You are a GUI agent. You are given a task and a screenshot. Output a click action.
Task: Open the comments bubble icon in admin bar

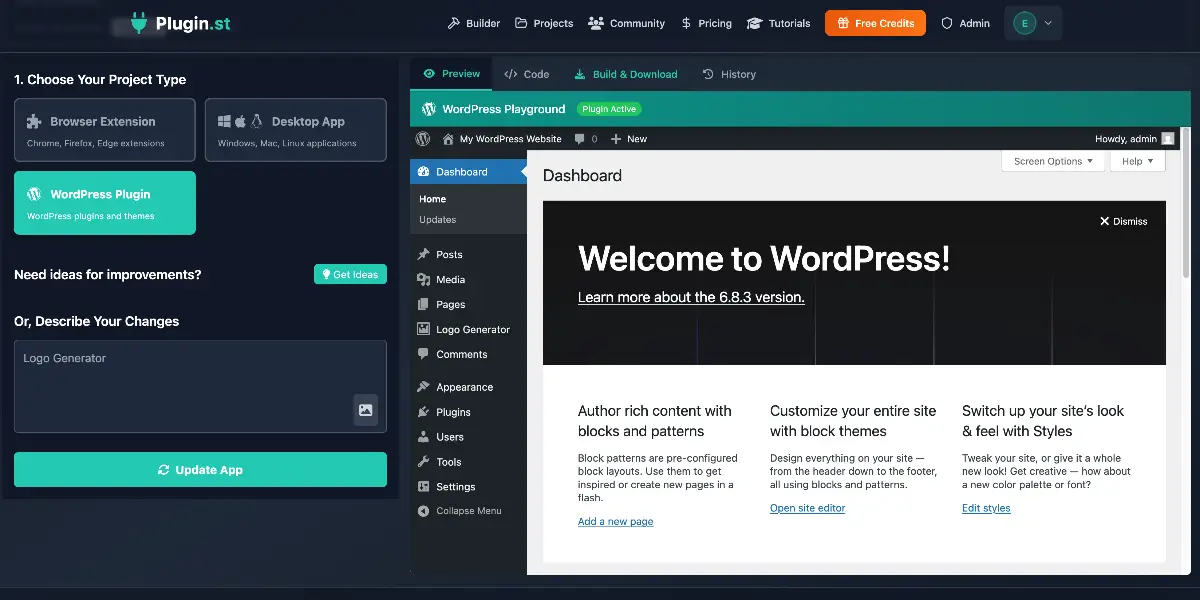580,139
